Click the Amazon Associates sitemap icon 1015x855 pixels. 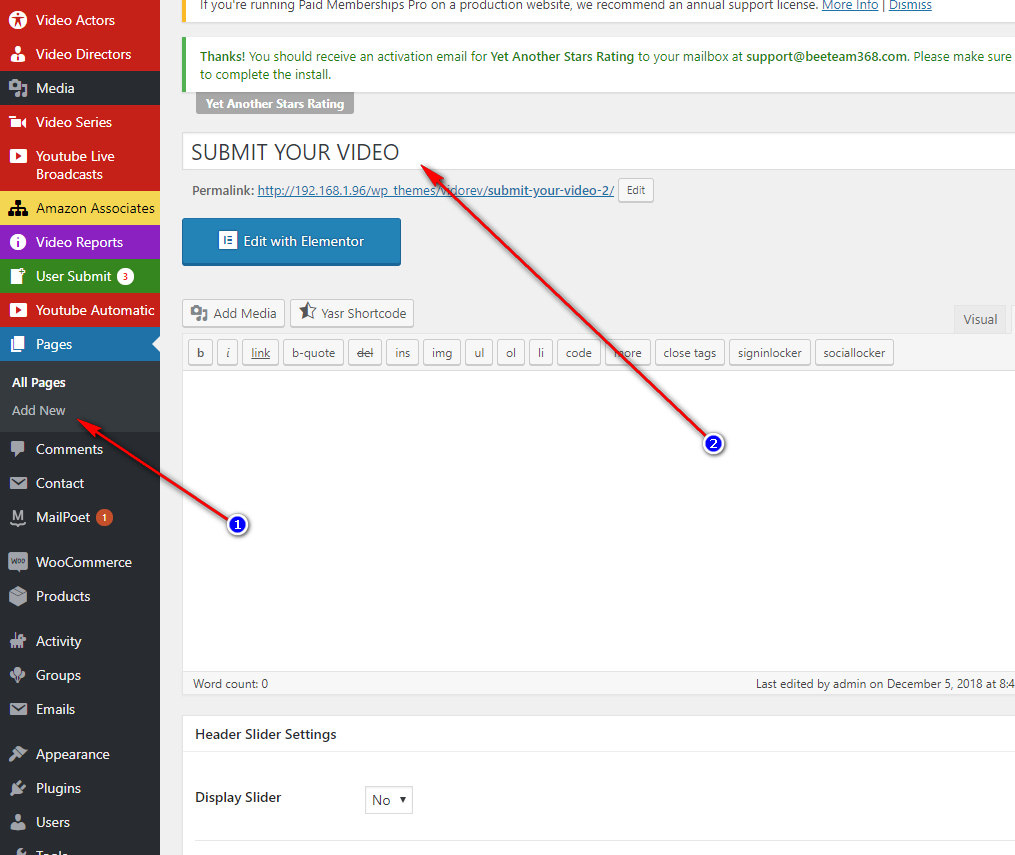[x=18, y=208]
